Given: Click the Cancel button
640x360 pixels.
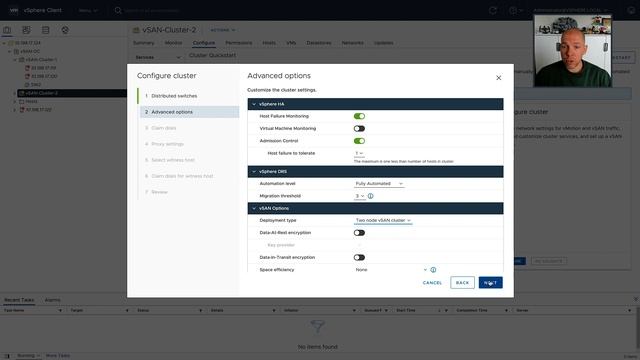Looking at the screenshot, I should click(x=432, y=282).
